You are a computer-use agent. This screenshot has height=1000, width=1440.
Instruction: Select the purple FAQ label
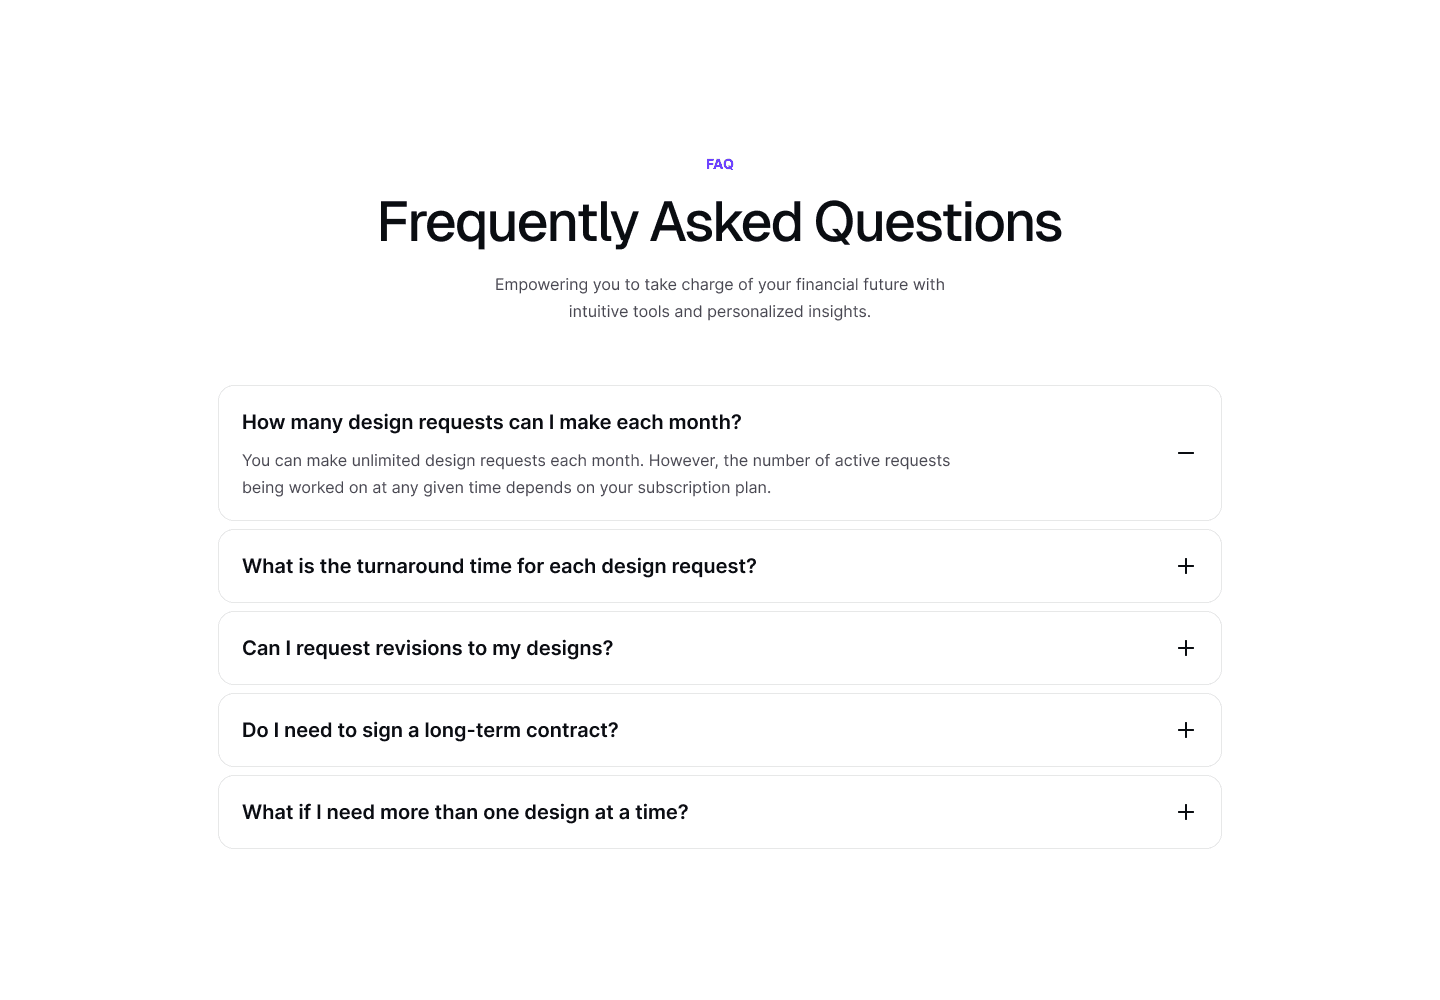[720, 164]
